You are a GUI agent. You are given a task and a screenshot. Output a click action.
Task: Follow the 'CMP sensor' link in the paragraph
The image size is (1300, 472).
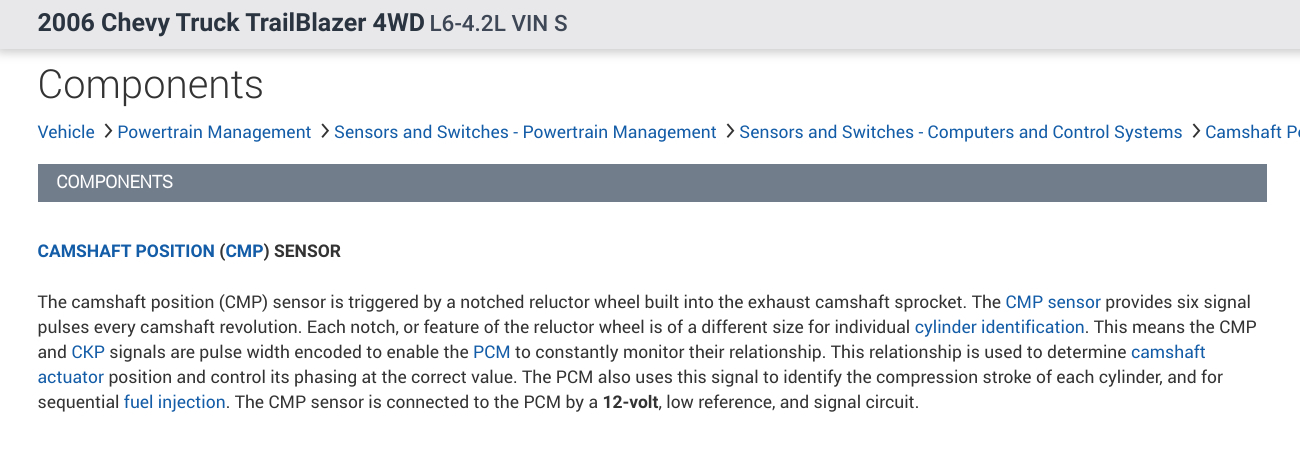click(1052, 302)
